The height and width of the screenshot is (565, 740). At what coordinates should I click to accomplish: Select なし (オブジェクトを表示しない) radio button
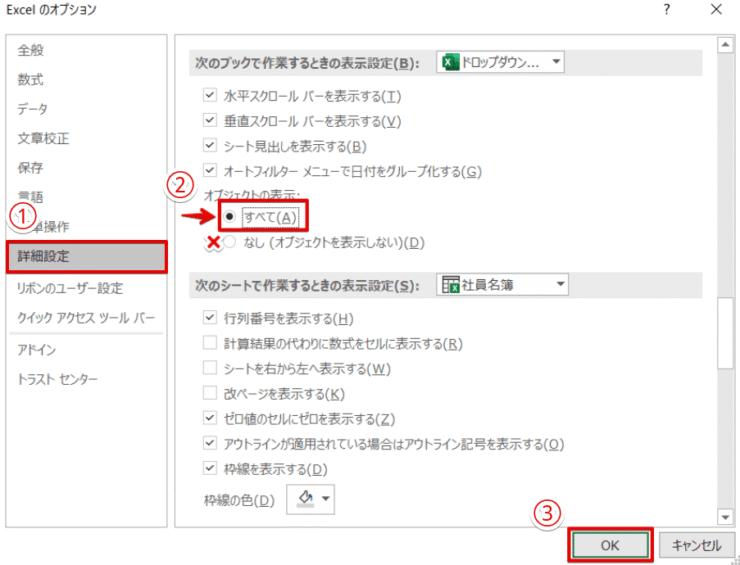(x=229, y=242)
